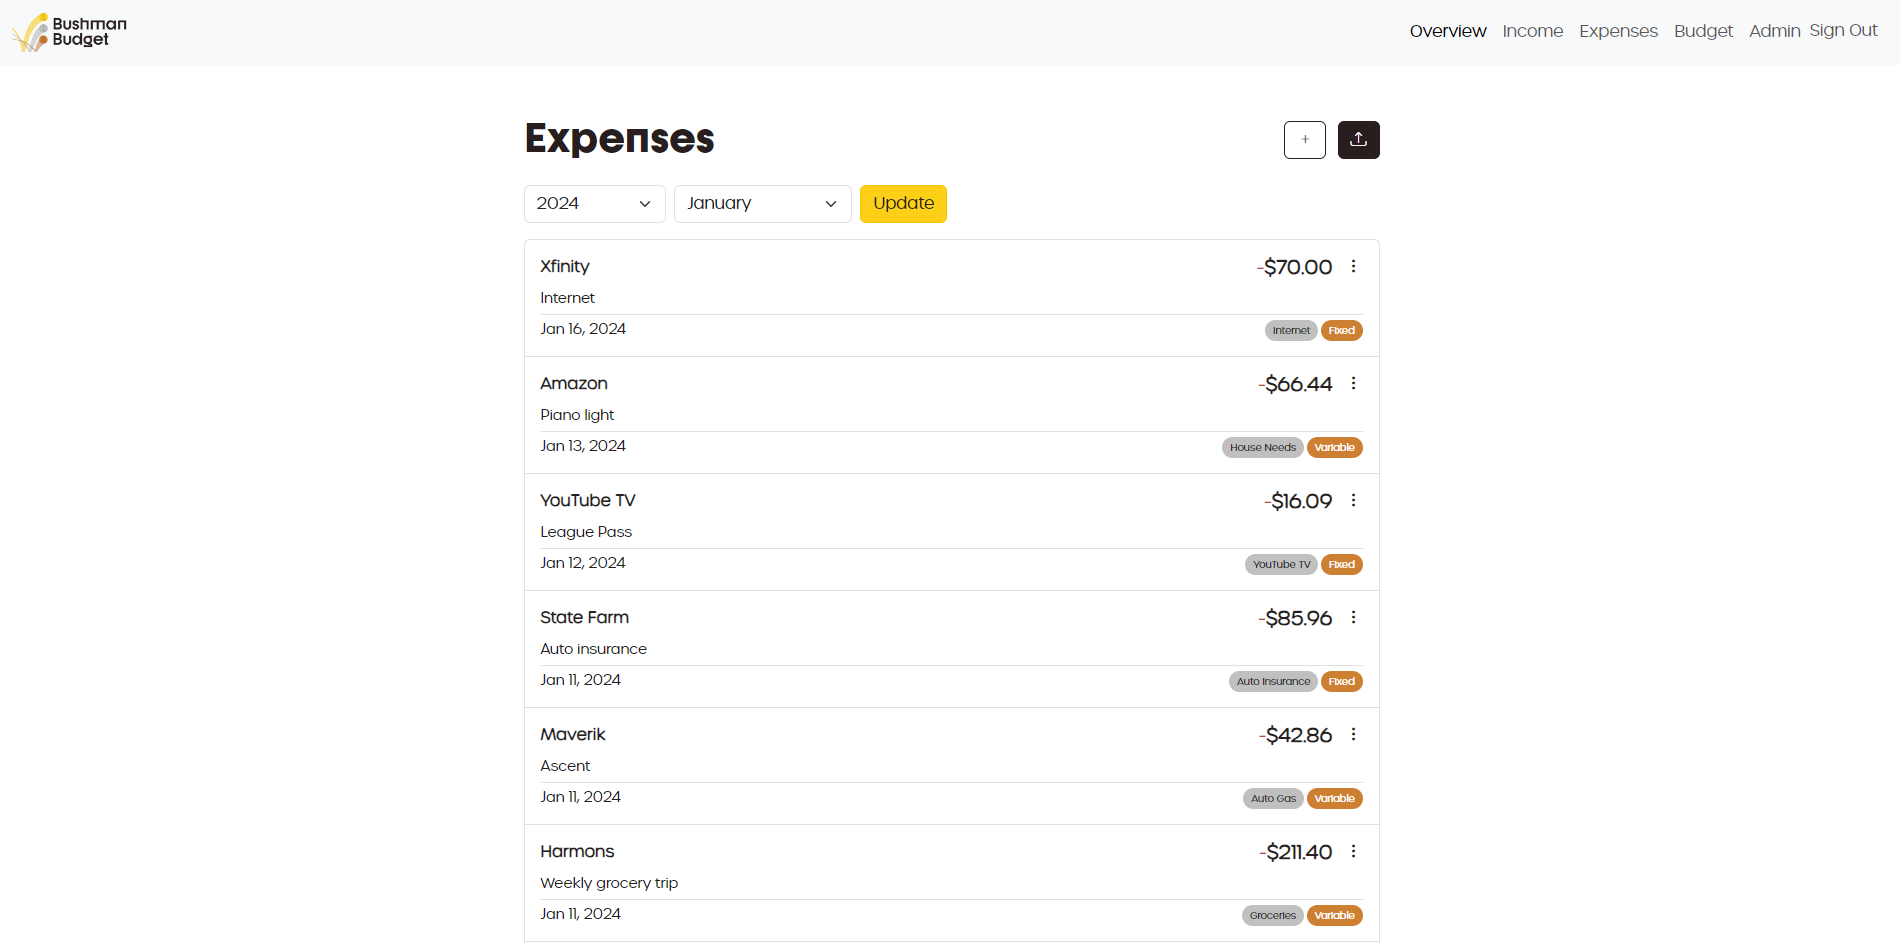Click the Fixed tag on Xfinity expense

1342,331
